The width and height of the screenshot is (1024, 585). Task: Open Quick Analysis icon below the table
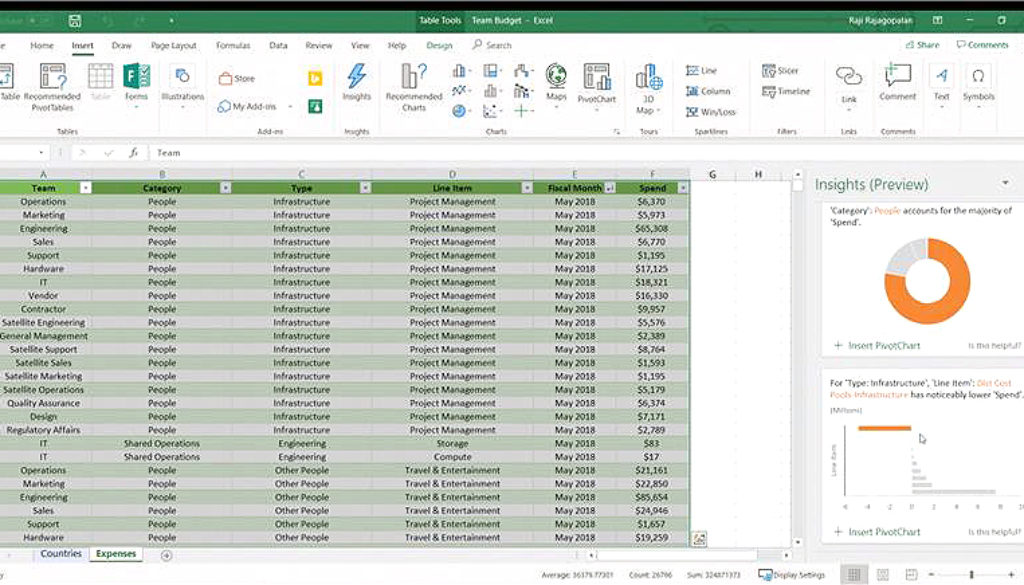click(699, 539)
